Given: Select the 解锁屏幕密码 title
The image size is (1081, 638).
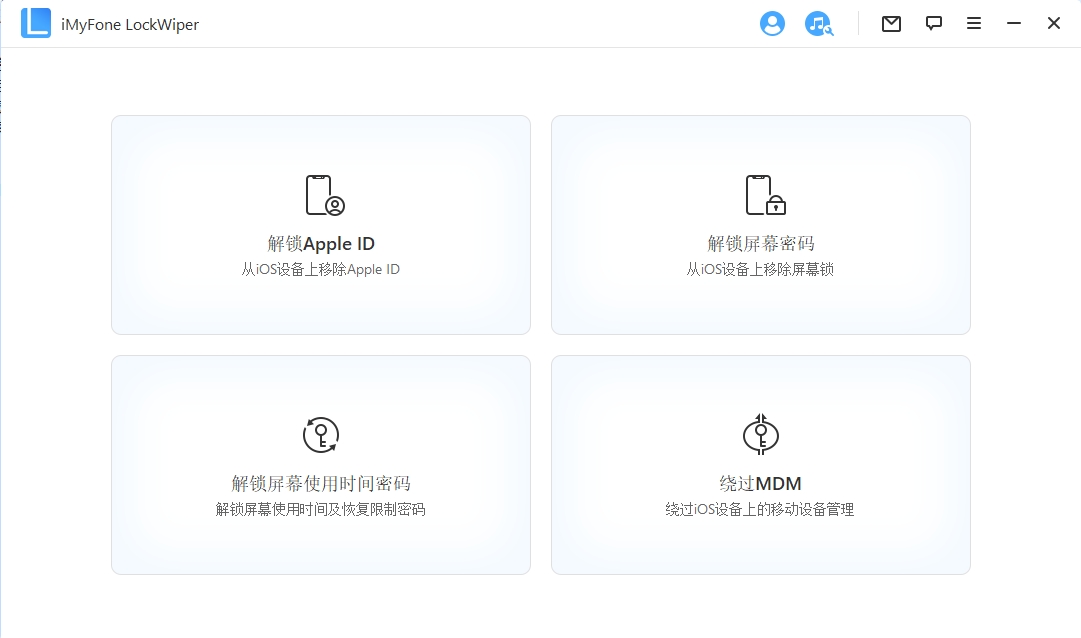Looking at the screenshot, I should tap(760, 243).
